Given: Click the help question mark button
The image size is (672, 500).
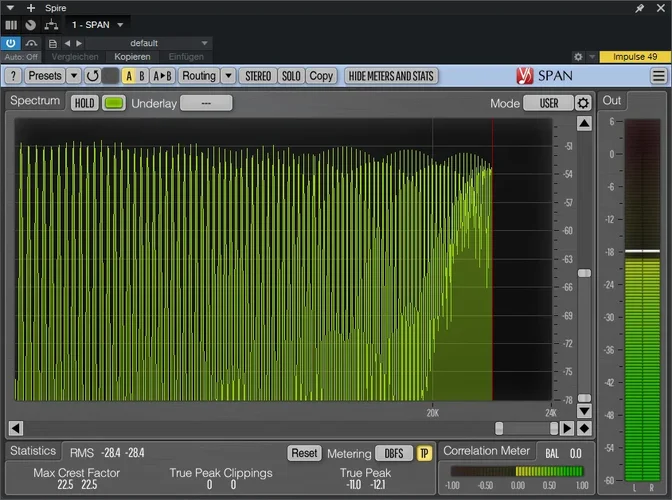Looking at the screenshot, I should 13,76.
